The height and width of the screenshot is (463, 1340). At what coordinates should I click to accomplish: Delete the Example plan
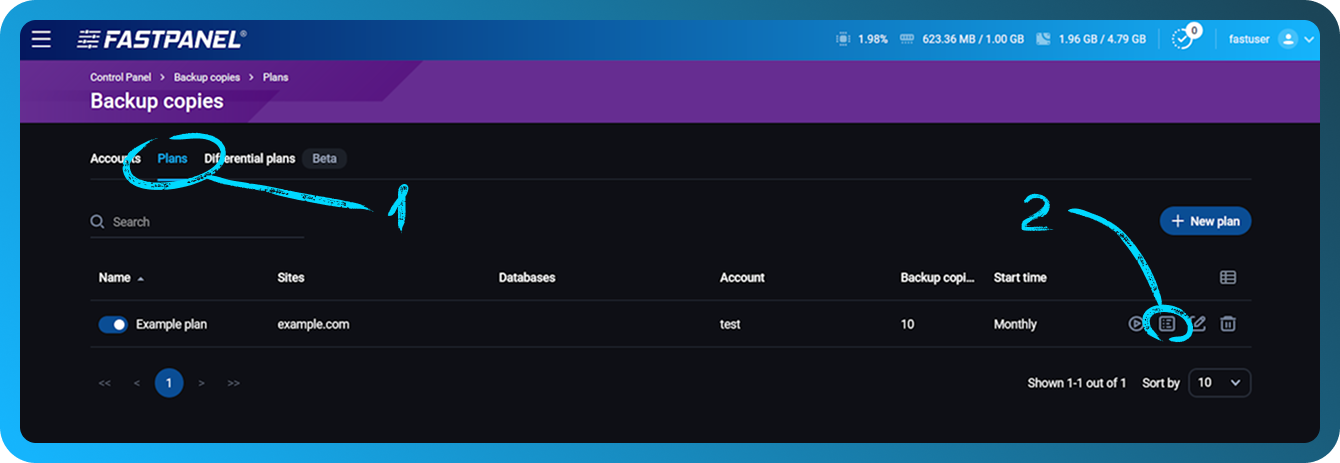(x=1228, y=324)
